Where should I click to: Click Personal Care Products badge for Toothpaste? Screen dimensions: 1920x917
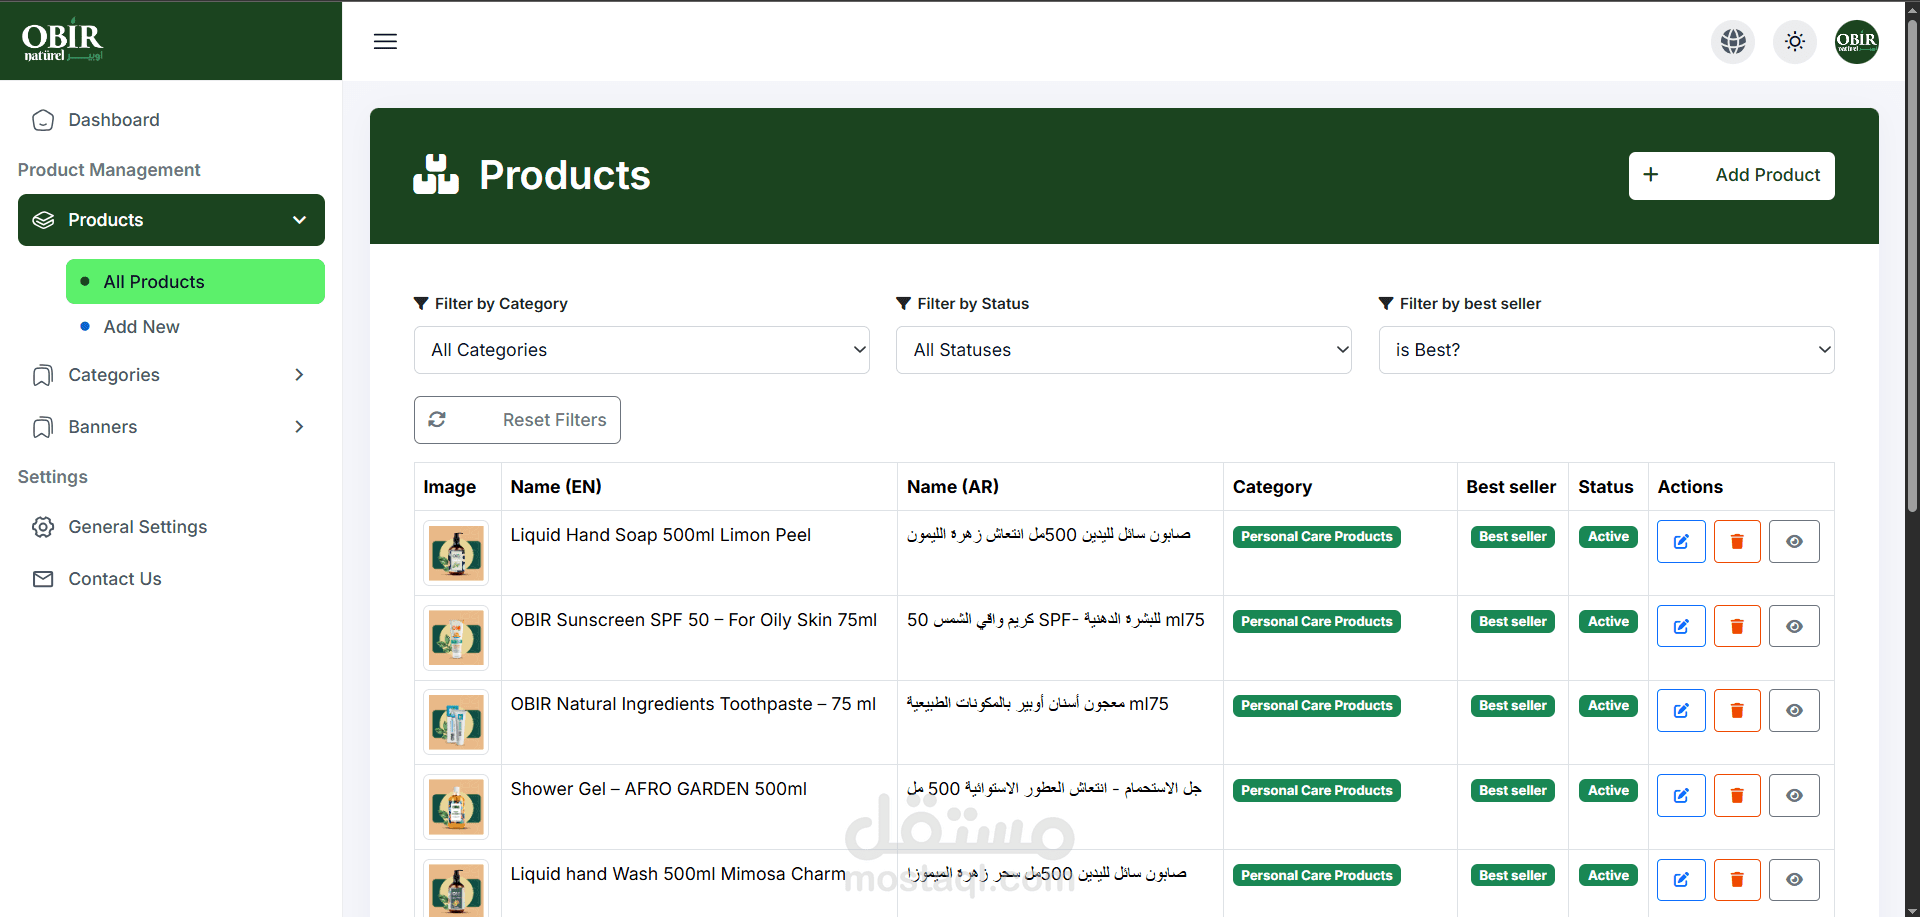1317,706
